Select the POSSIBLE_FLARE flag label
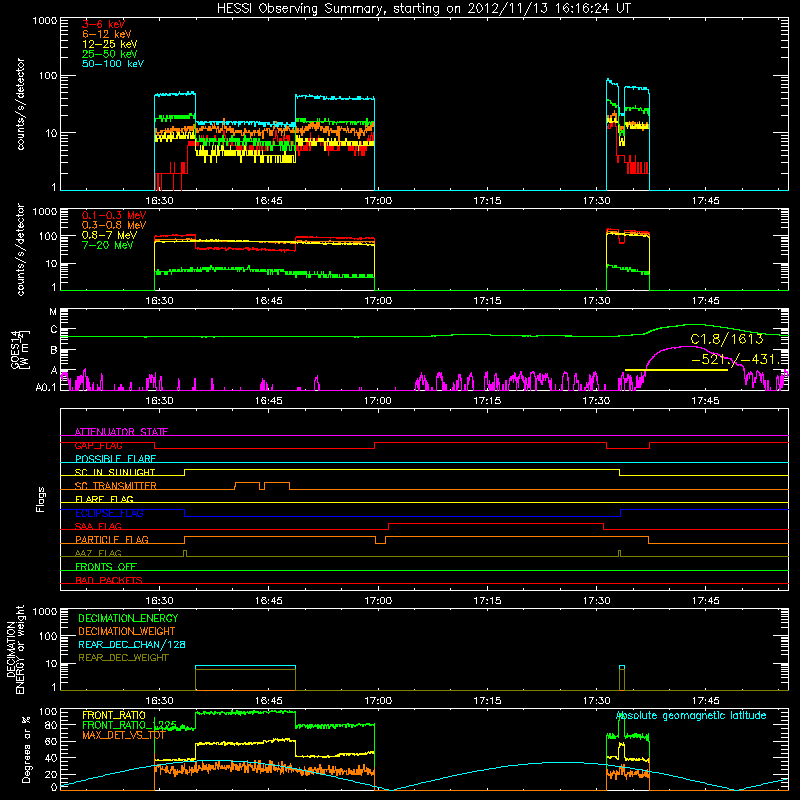 coord(115,459)
